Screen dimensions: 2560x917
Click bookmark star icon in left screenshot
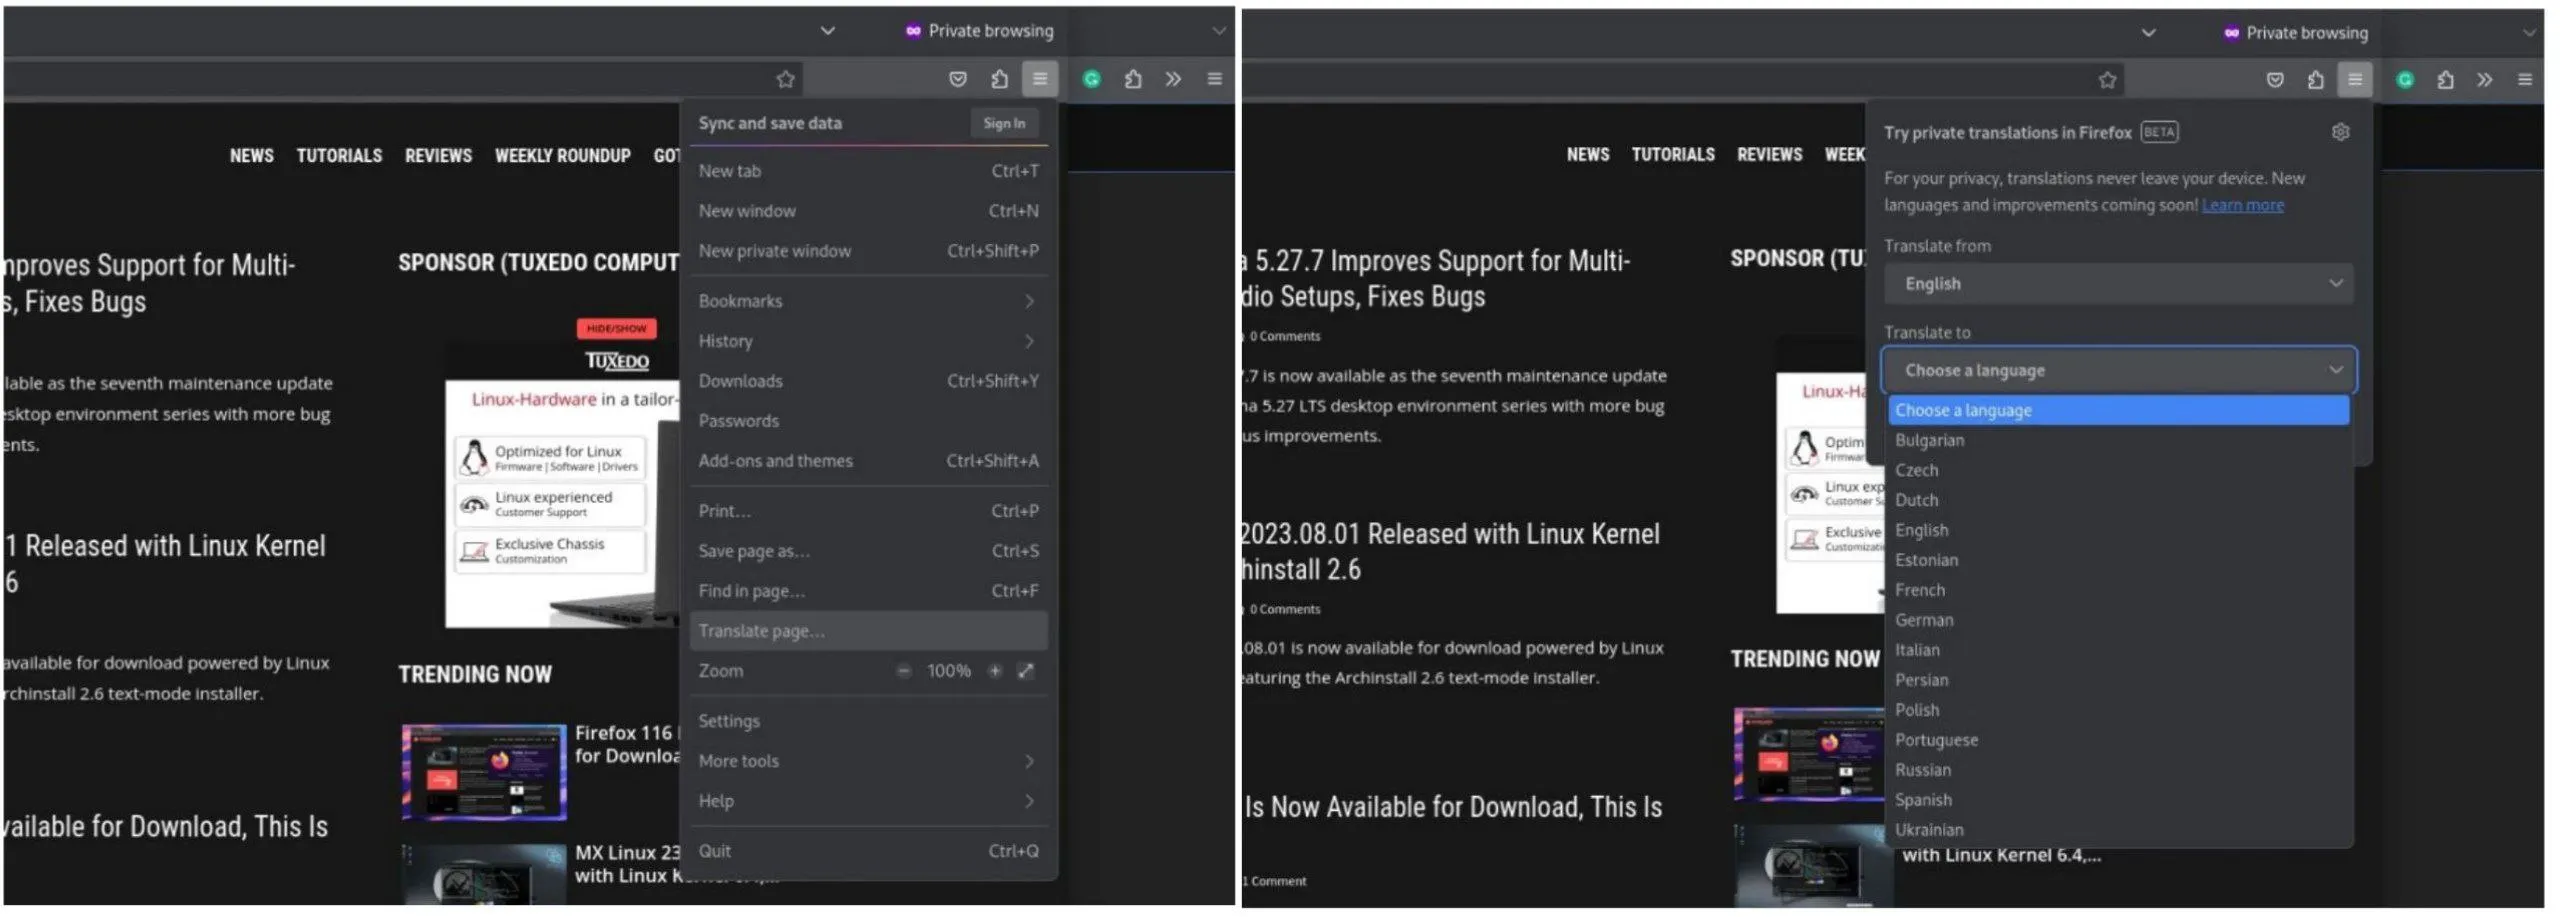785,79
